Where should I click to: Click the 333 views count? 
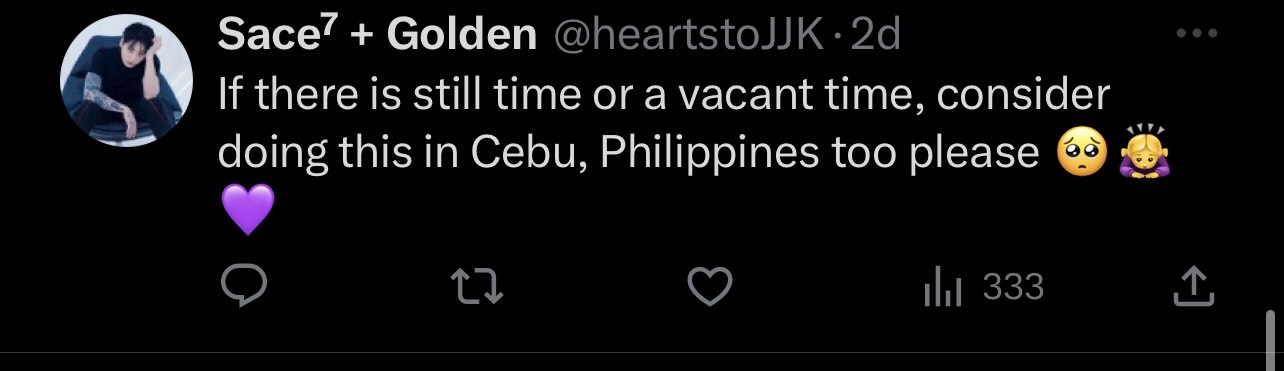[1013, 288]
